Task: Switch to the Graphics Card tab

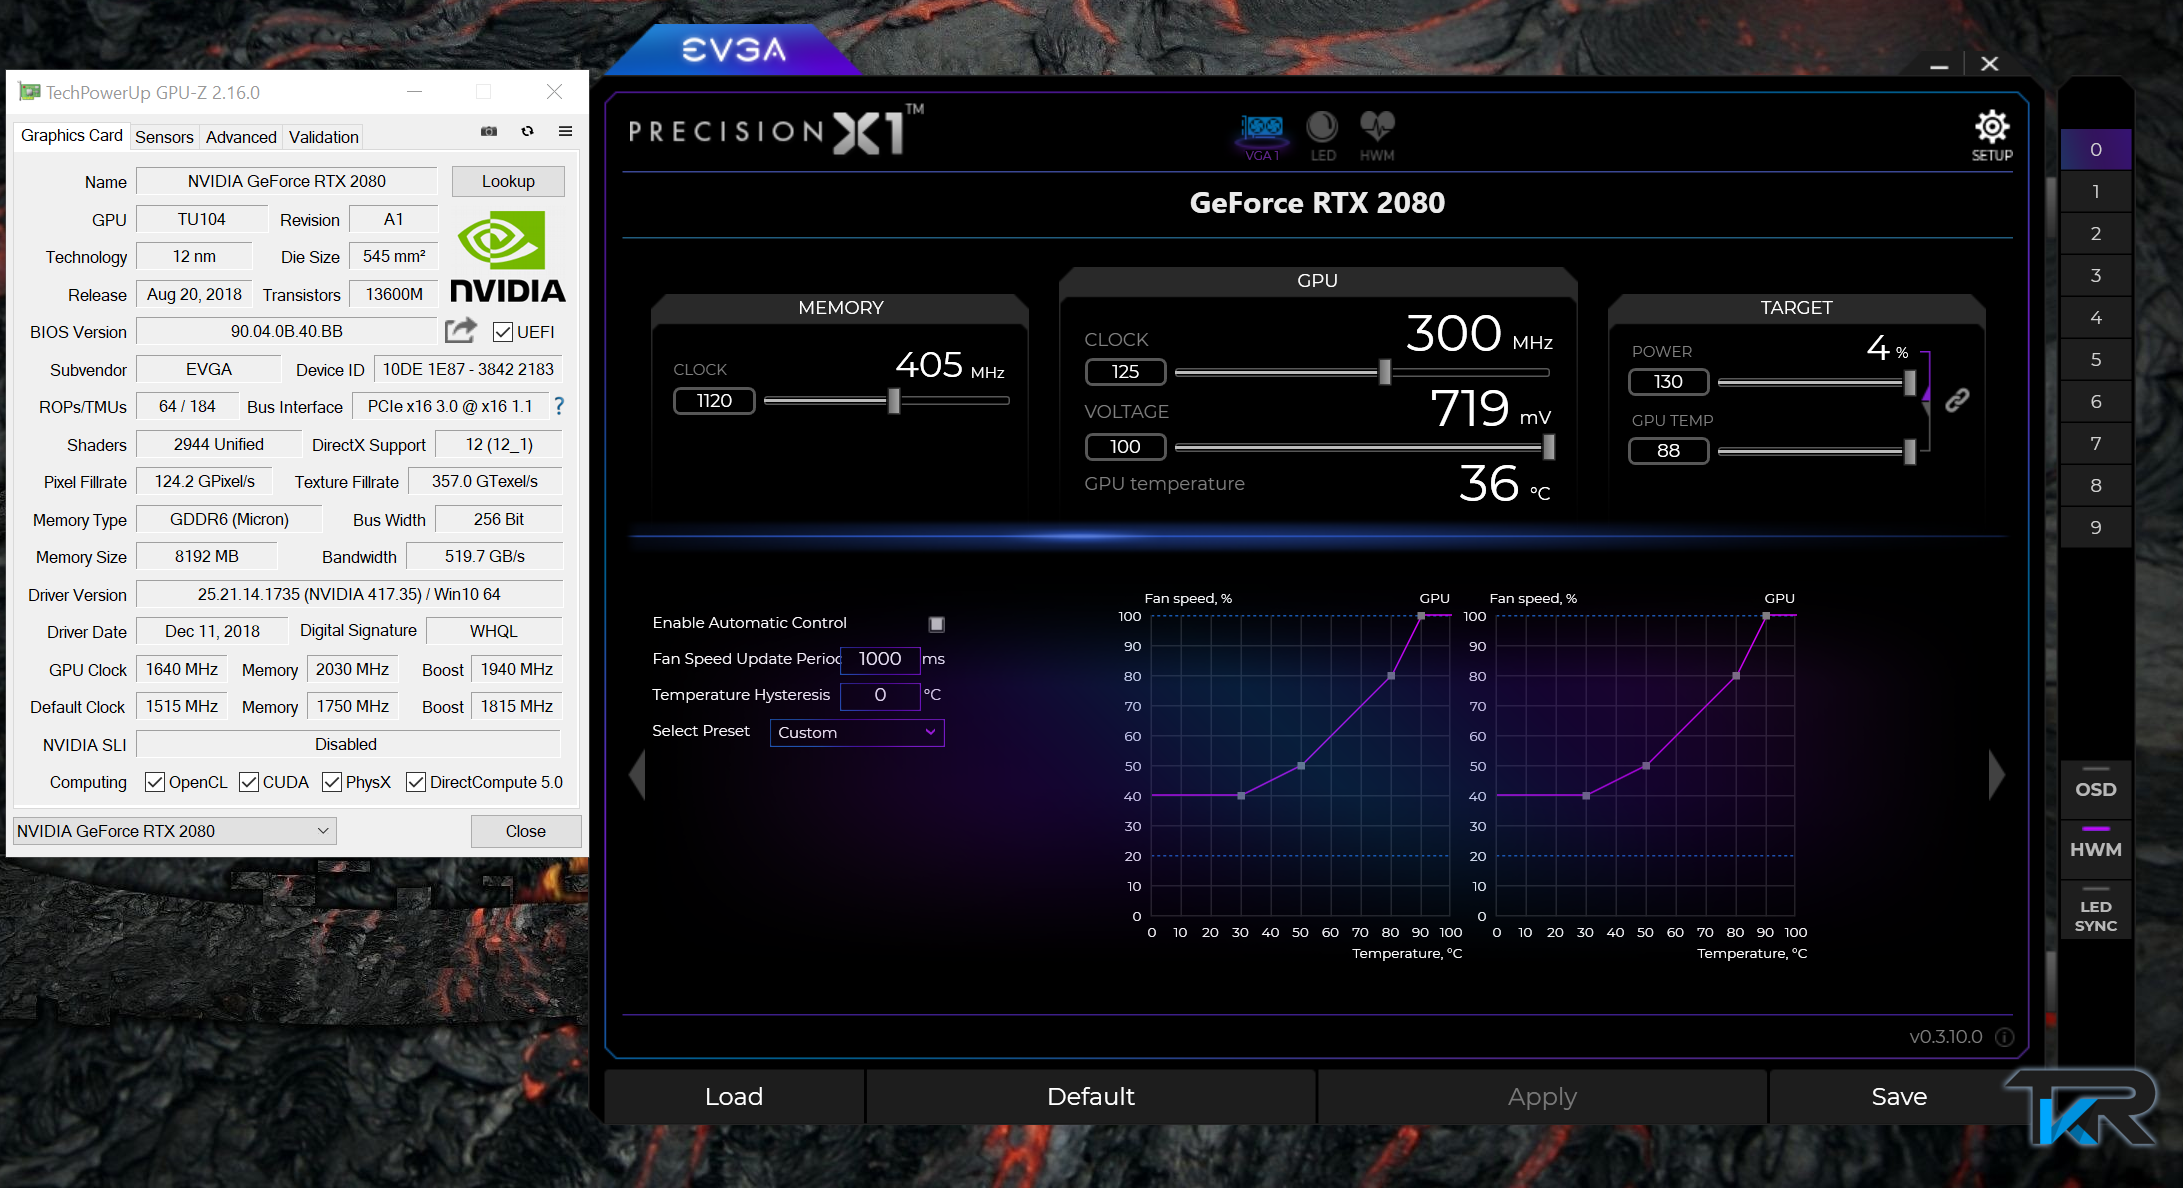Action: (72, 135)
